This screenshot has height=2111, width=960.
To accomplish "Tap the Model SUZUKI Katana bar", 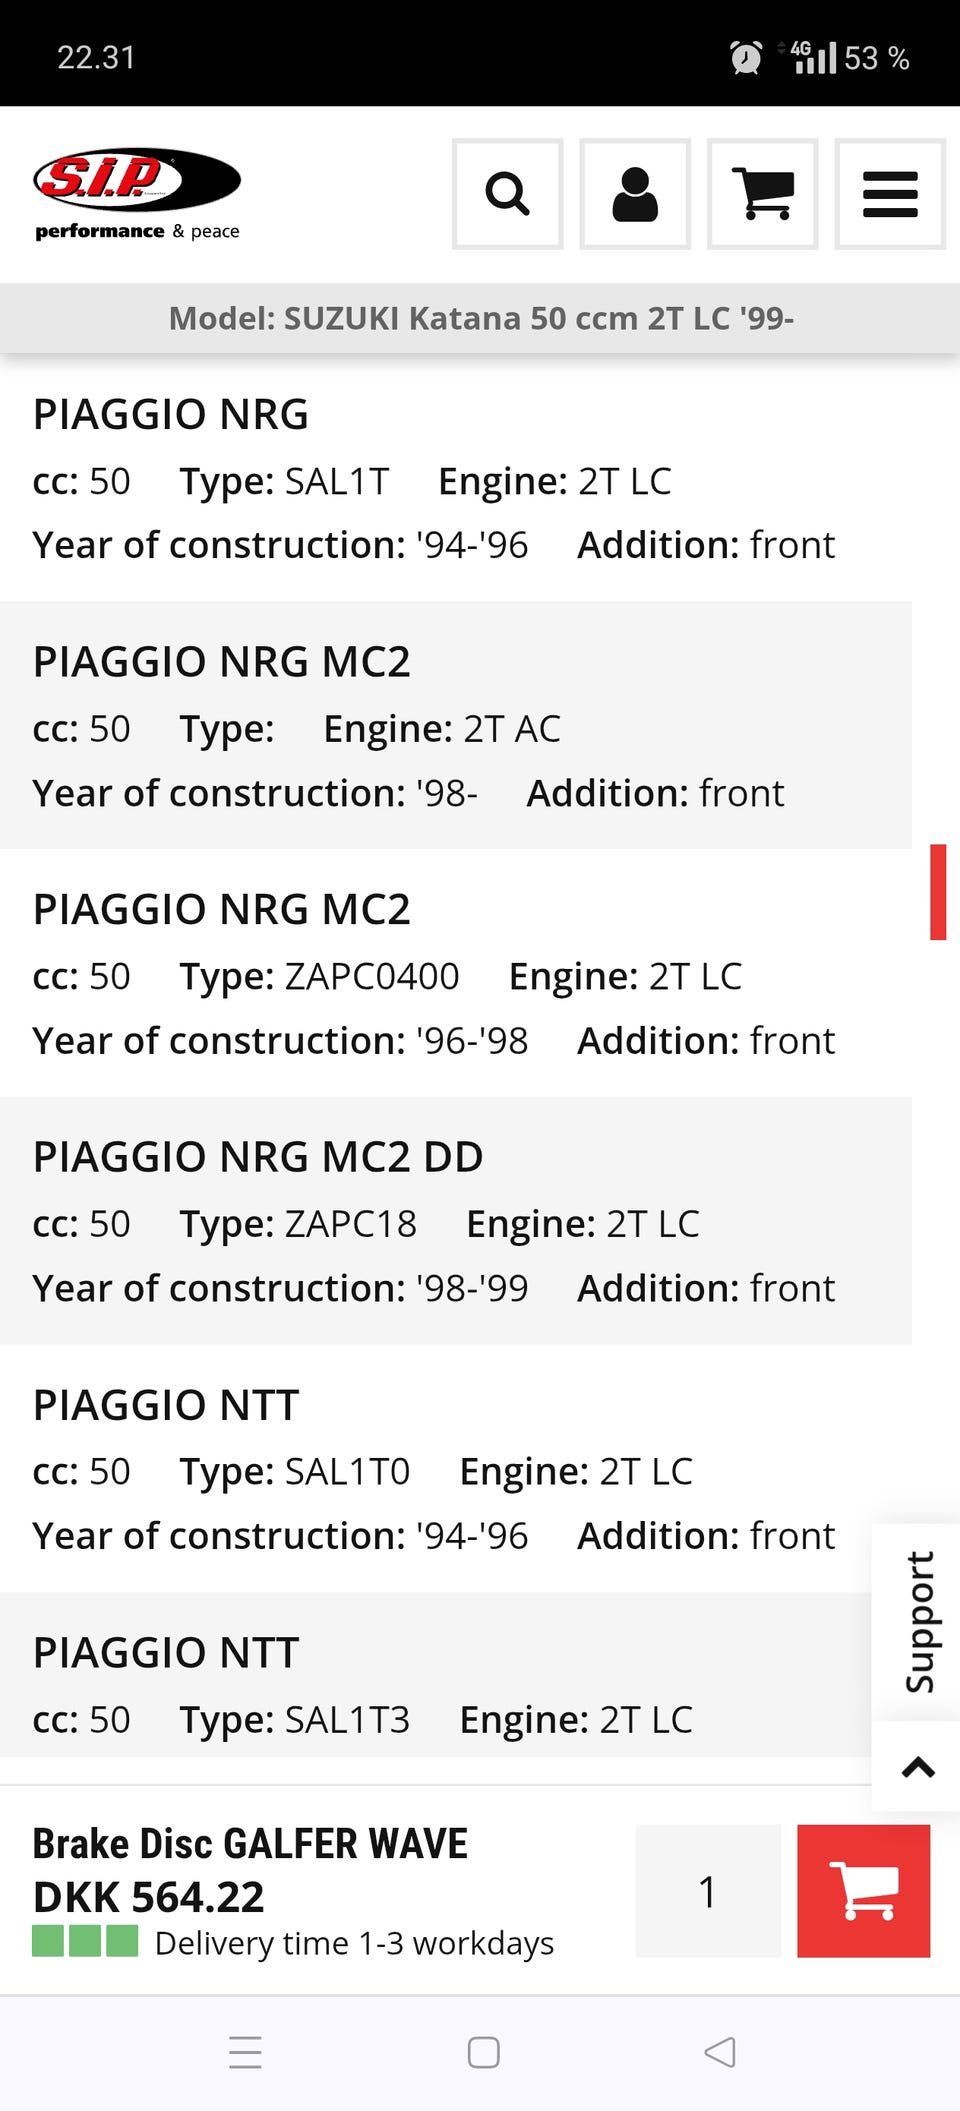I will tap(480, 318).
